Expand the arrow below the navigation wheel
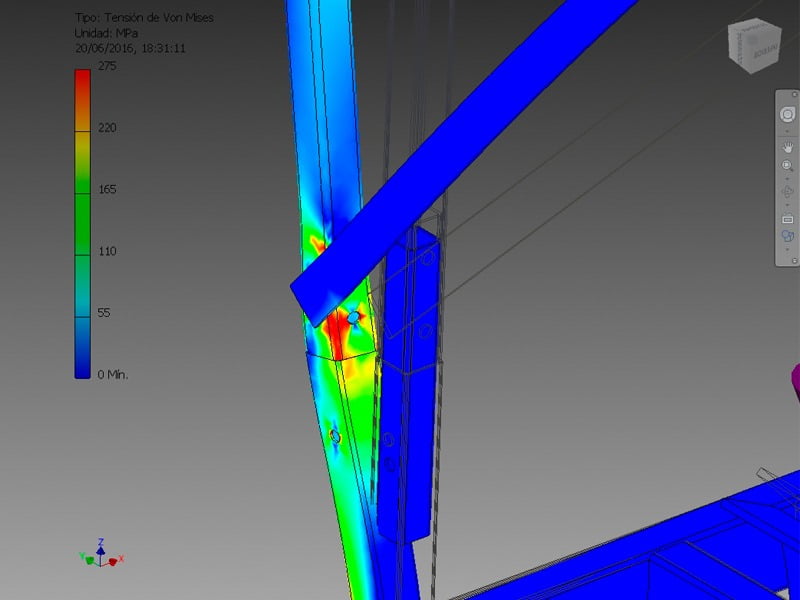This screenshot has height=600, width=800. 787,130
